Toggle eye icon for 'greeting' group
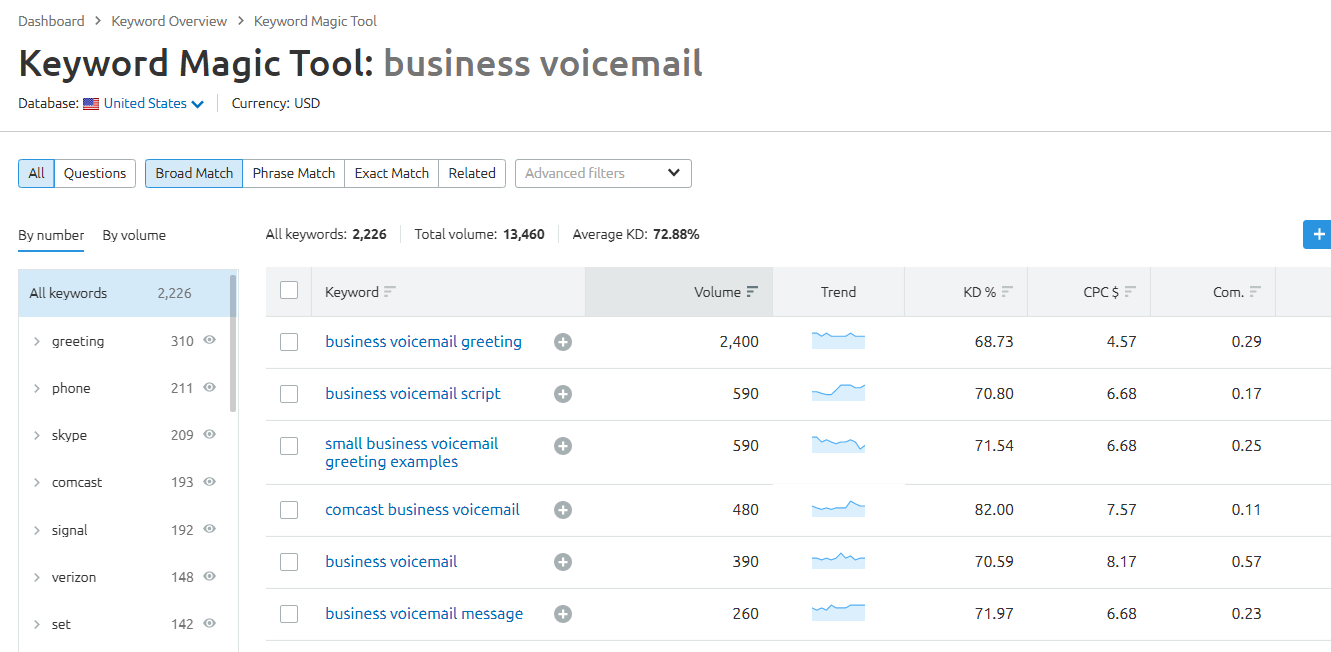The height and width of the screenshot is (652, 1331). [210, 341]
